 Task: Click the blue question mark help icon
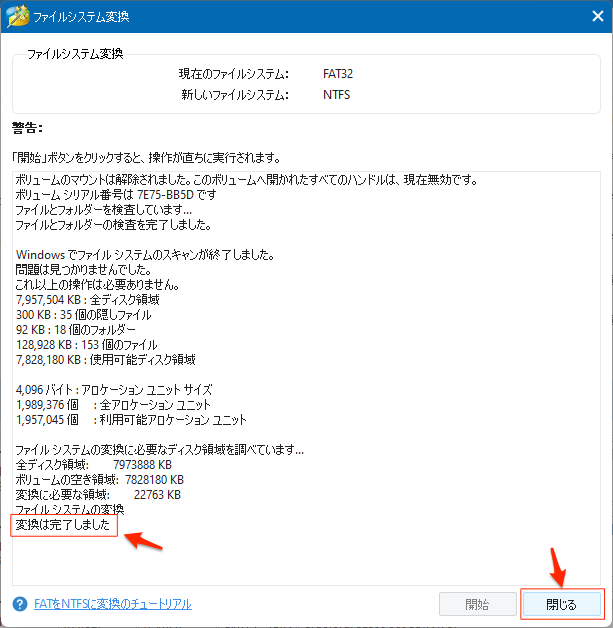coord(20,604)
